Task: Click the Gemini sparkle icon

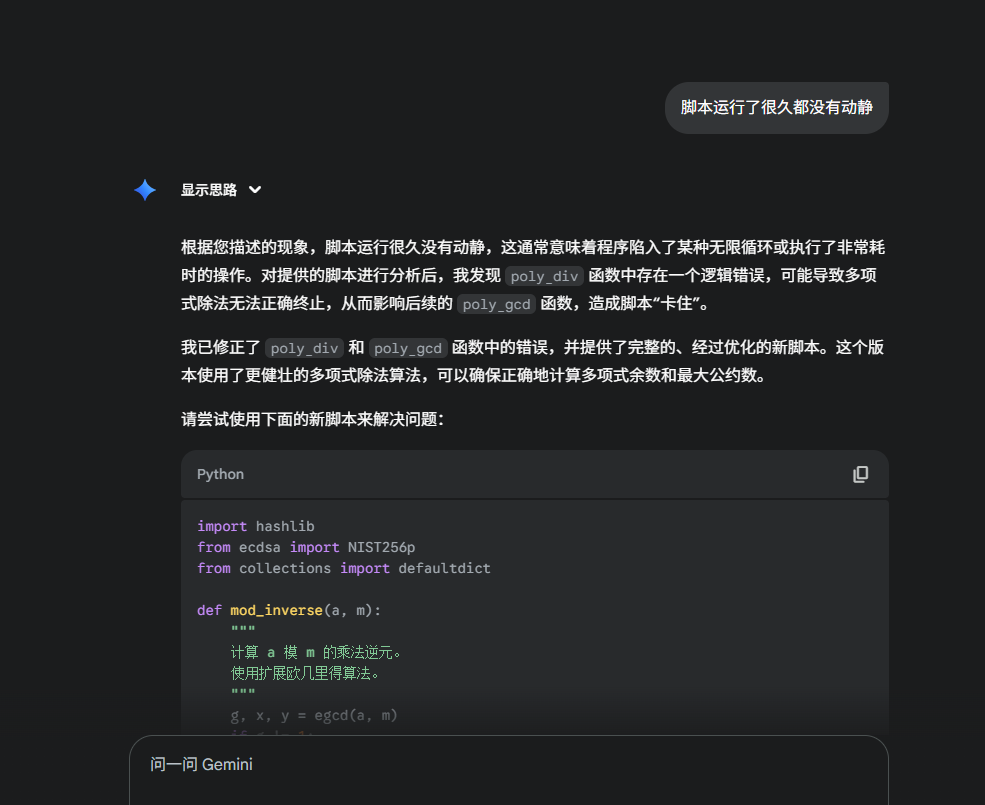Action: pyautogui.click(x=145, y=190)
